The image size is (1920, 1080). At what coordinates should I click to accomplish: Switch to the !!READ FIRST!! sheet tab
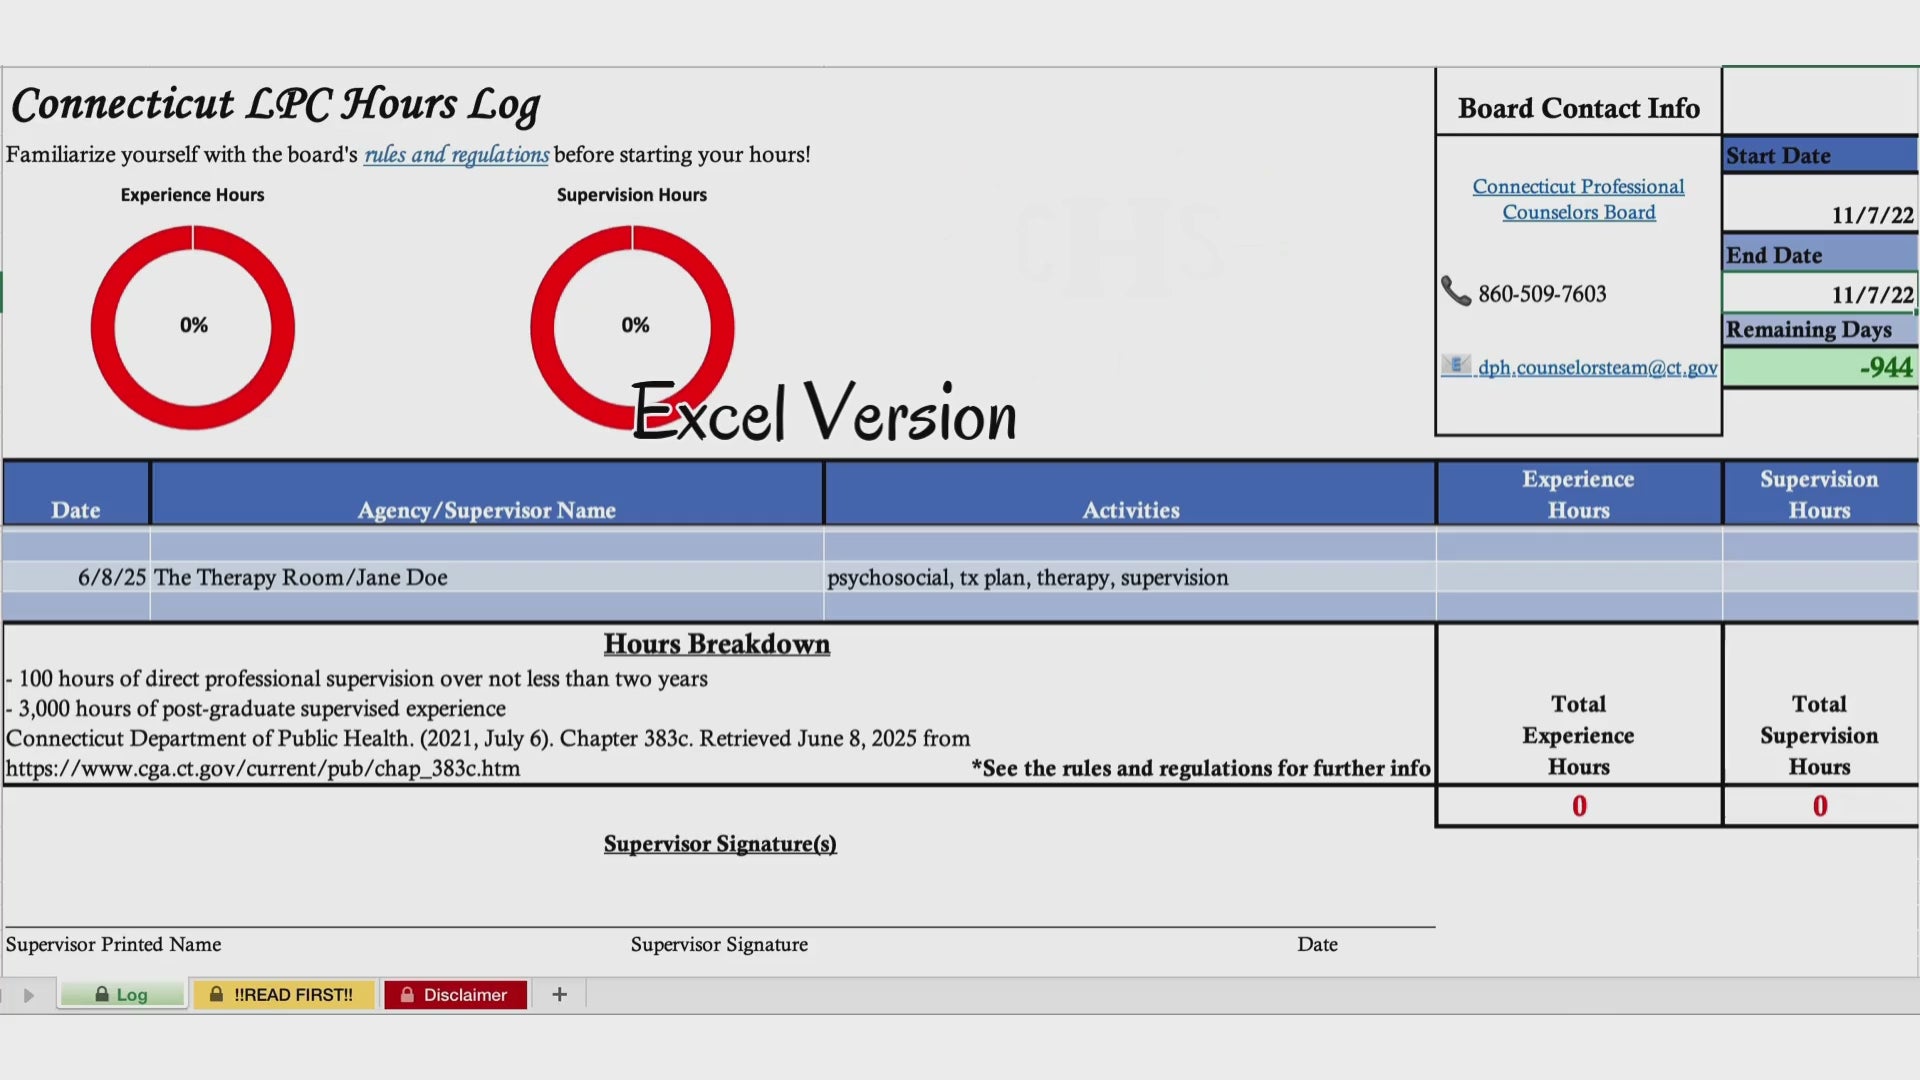[283, 994]
